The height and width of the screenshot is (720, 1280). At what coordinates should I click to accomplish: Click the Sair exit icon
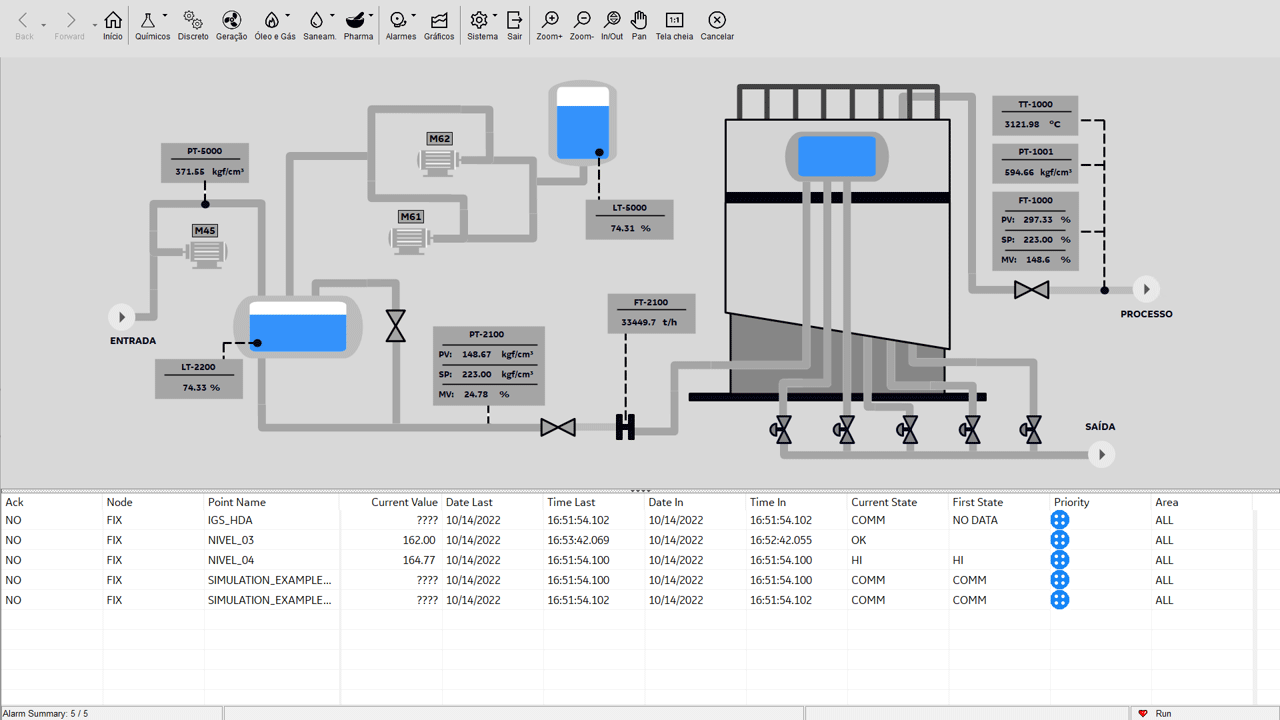[x=514, y=20]
